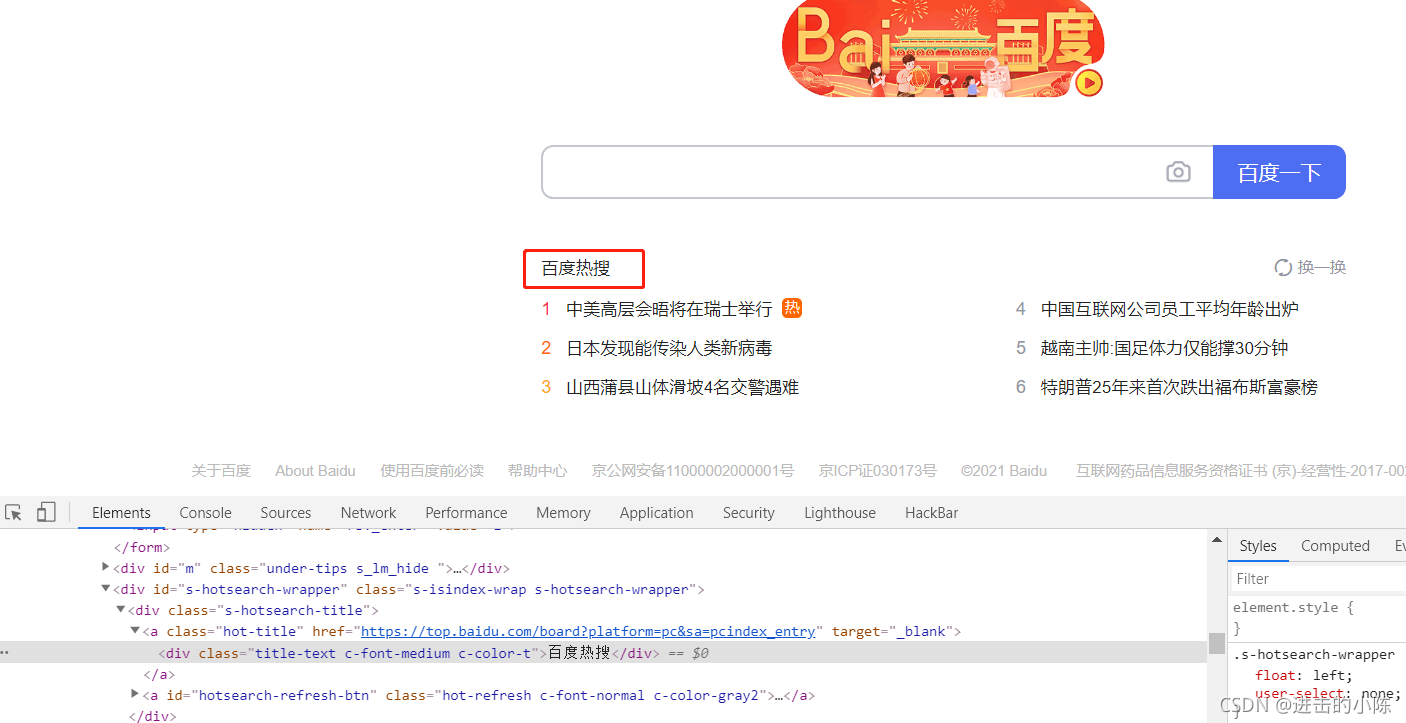Switch to the Application DevTools tab

[656, 512]
